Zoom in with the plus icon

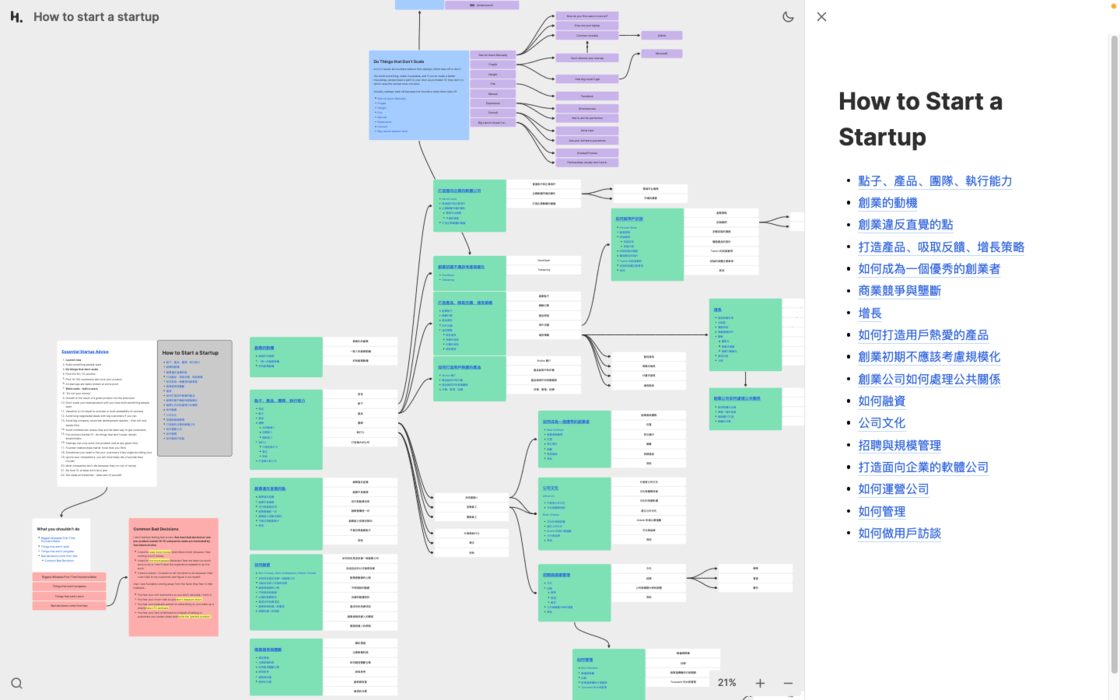click(x=760, y=683)
